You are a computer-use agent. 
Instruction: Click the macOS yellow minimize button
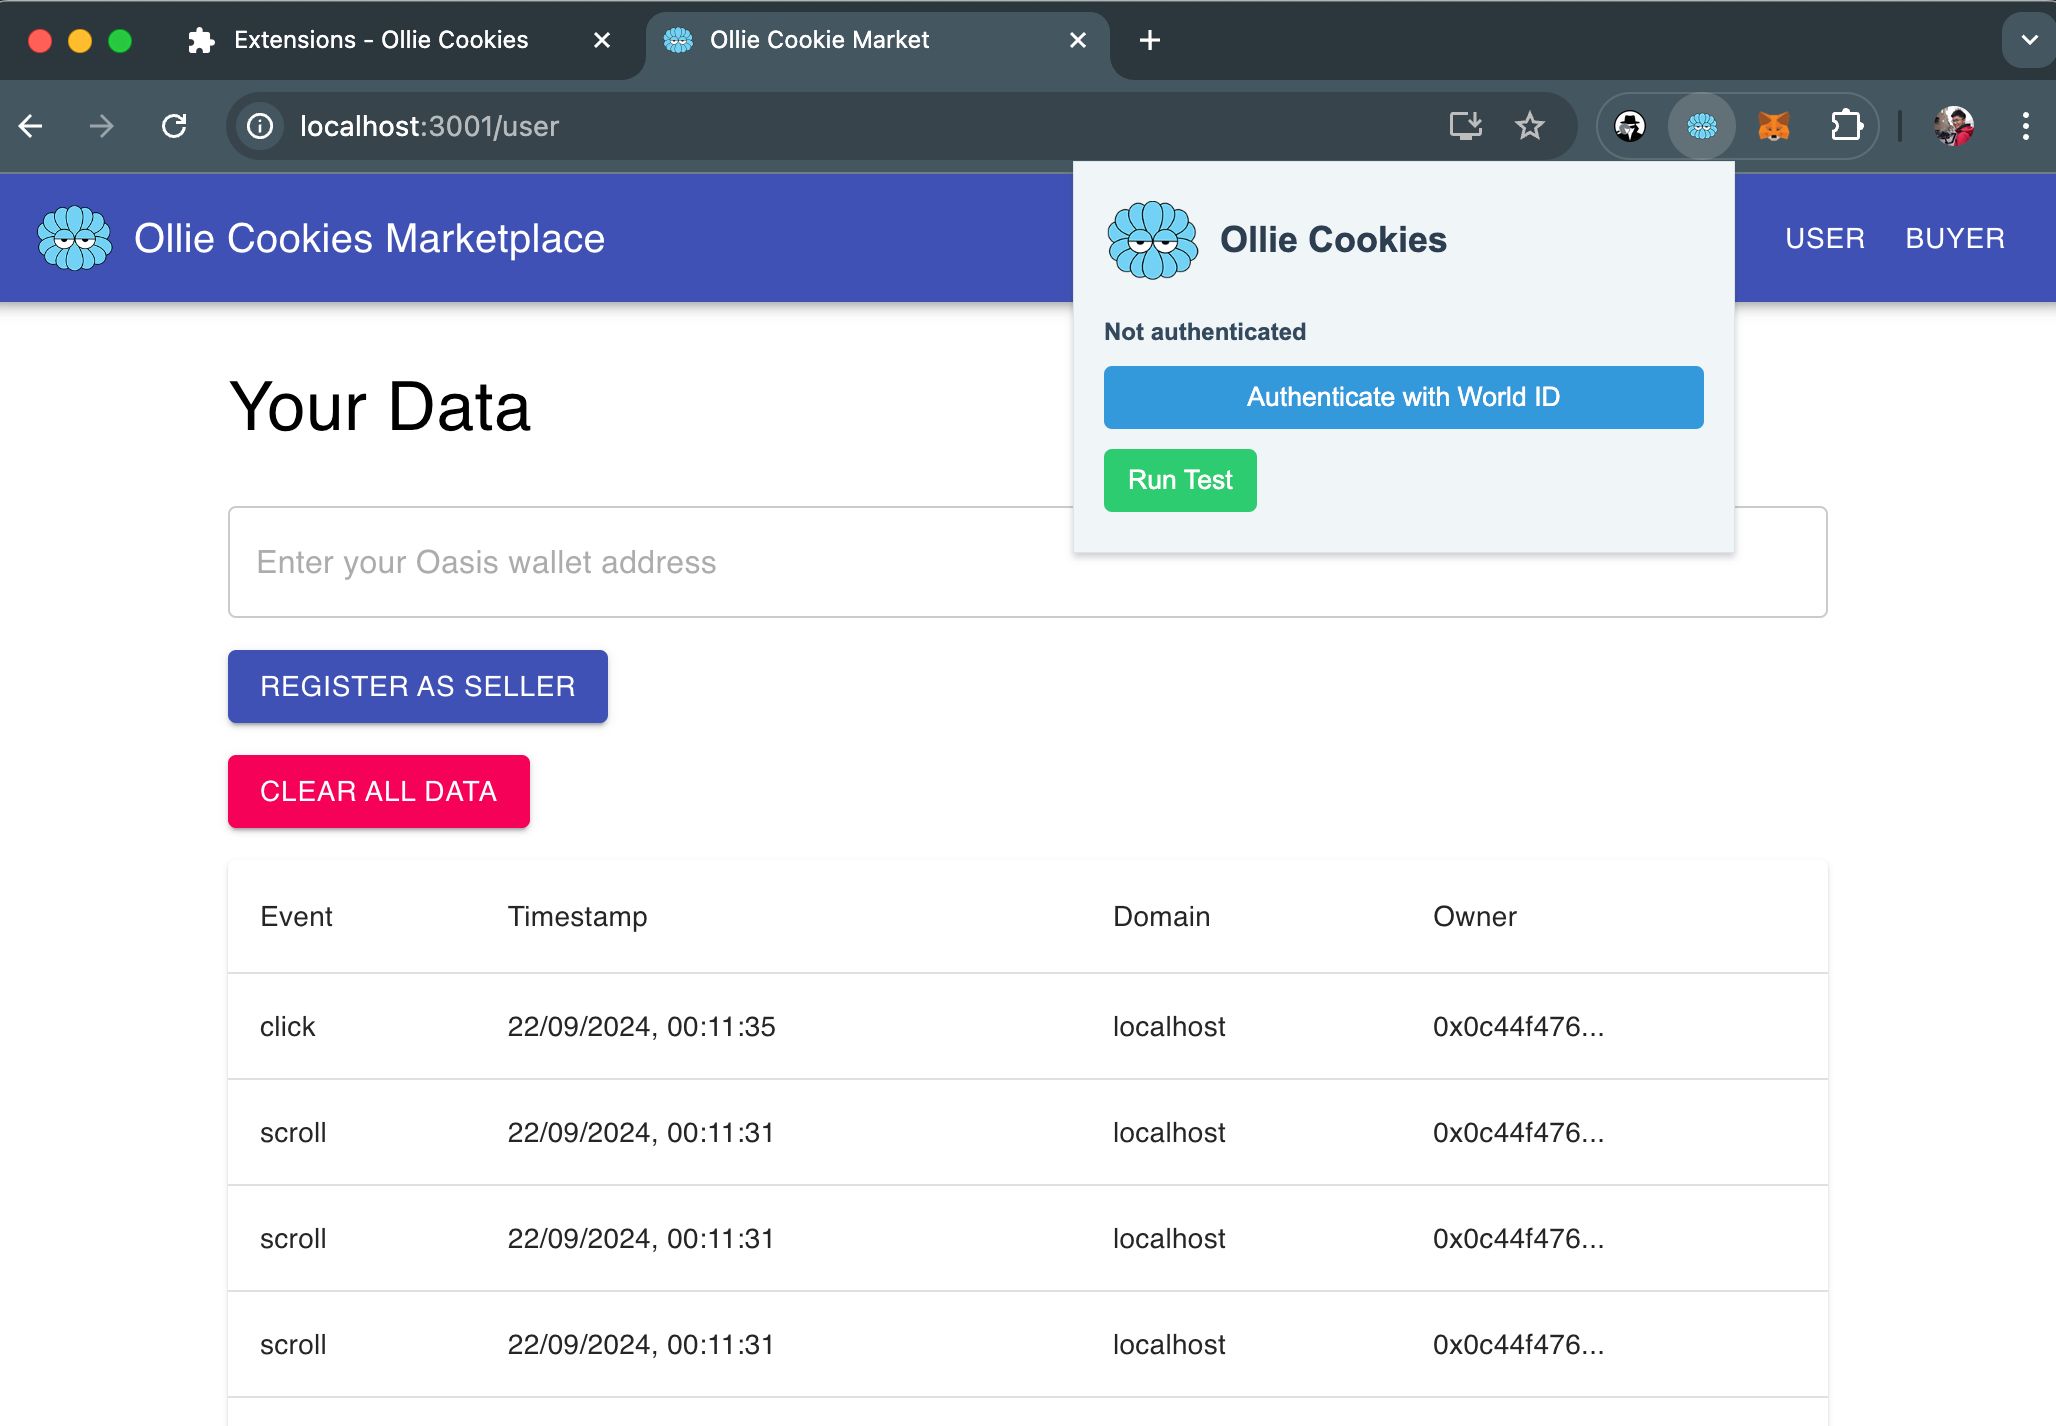(80, 40)
